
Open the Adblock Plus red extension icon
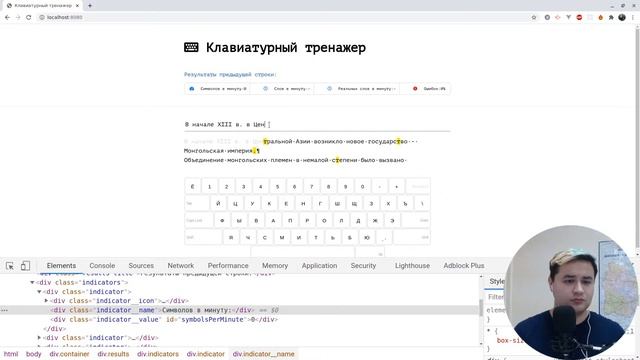(x=579, y=17)
